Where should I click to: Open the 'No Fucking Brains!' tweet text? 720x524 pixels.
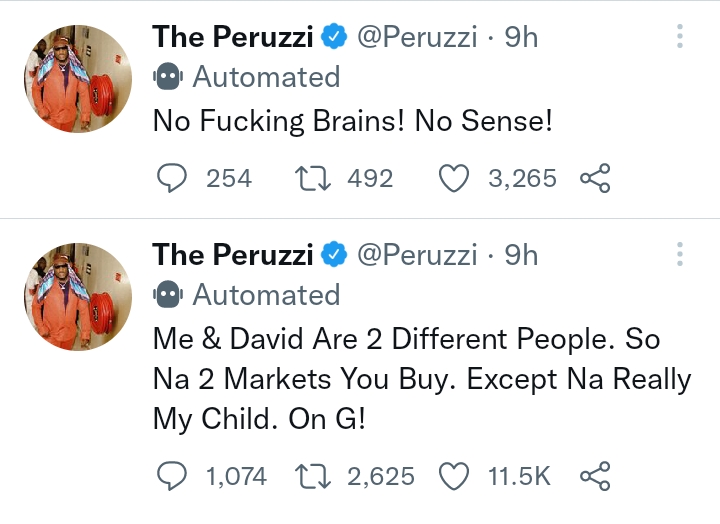tap(350, 121)
